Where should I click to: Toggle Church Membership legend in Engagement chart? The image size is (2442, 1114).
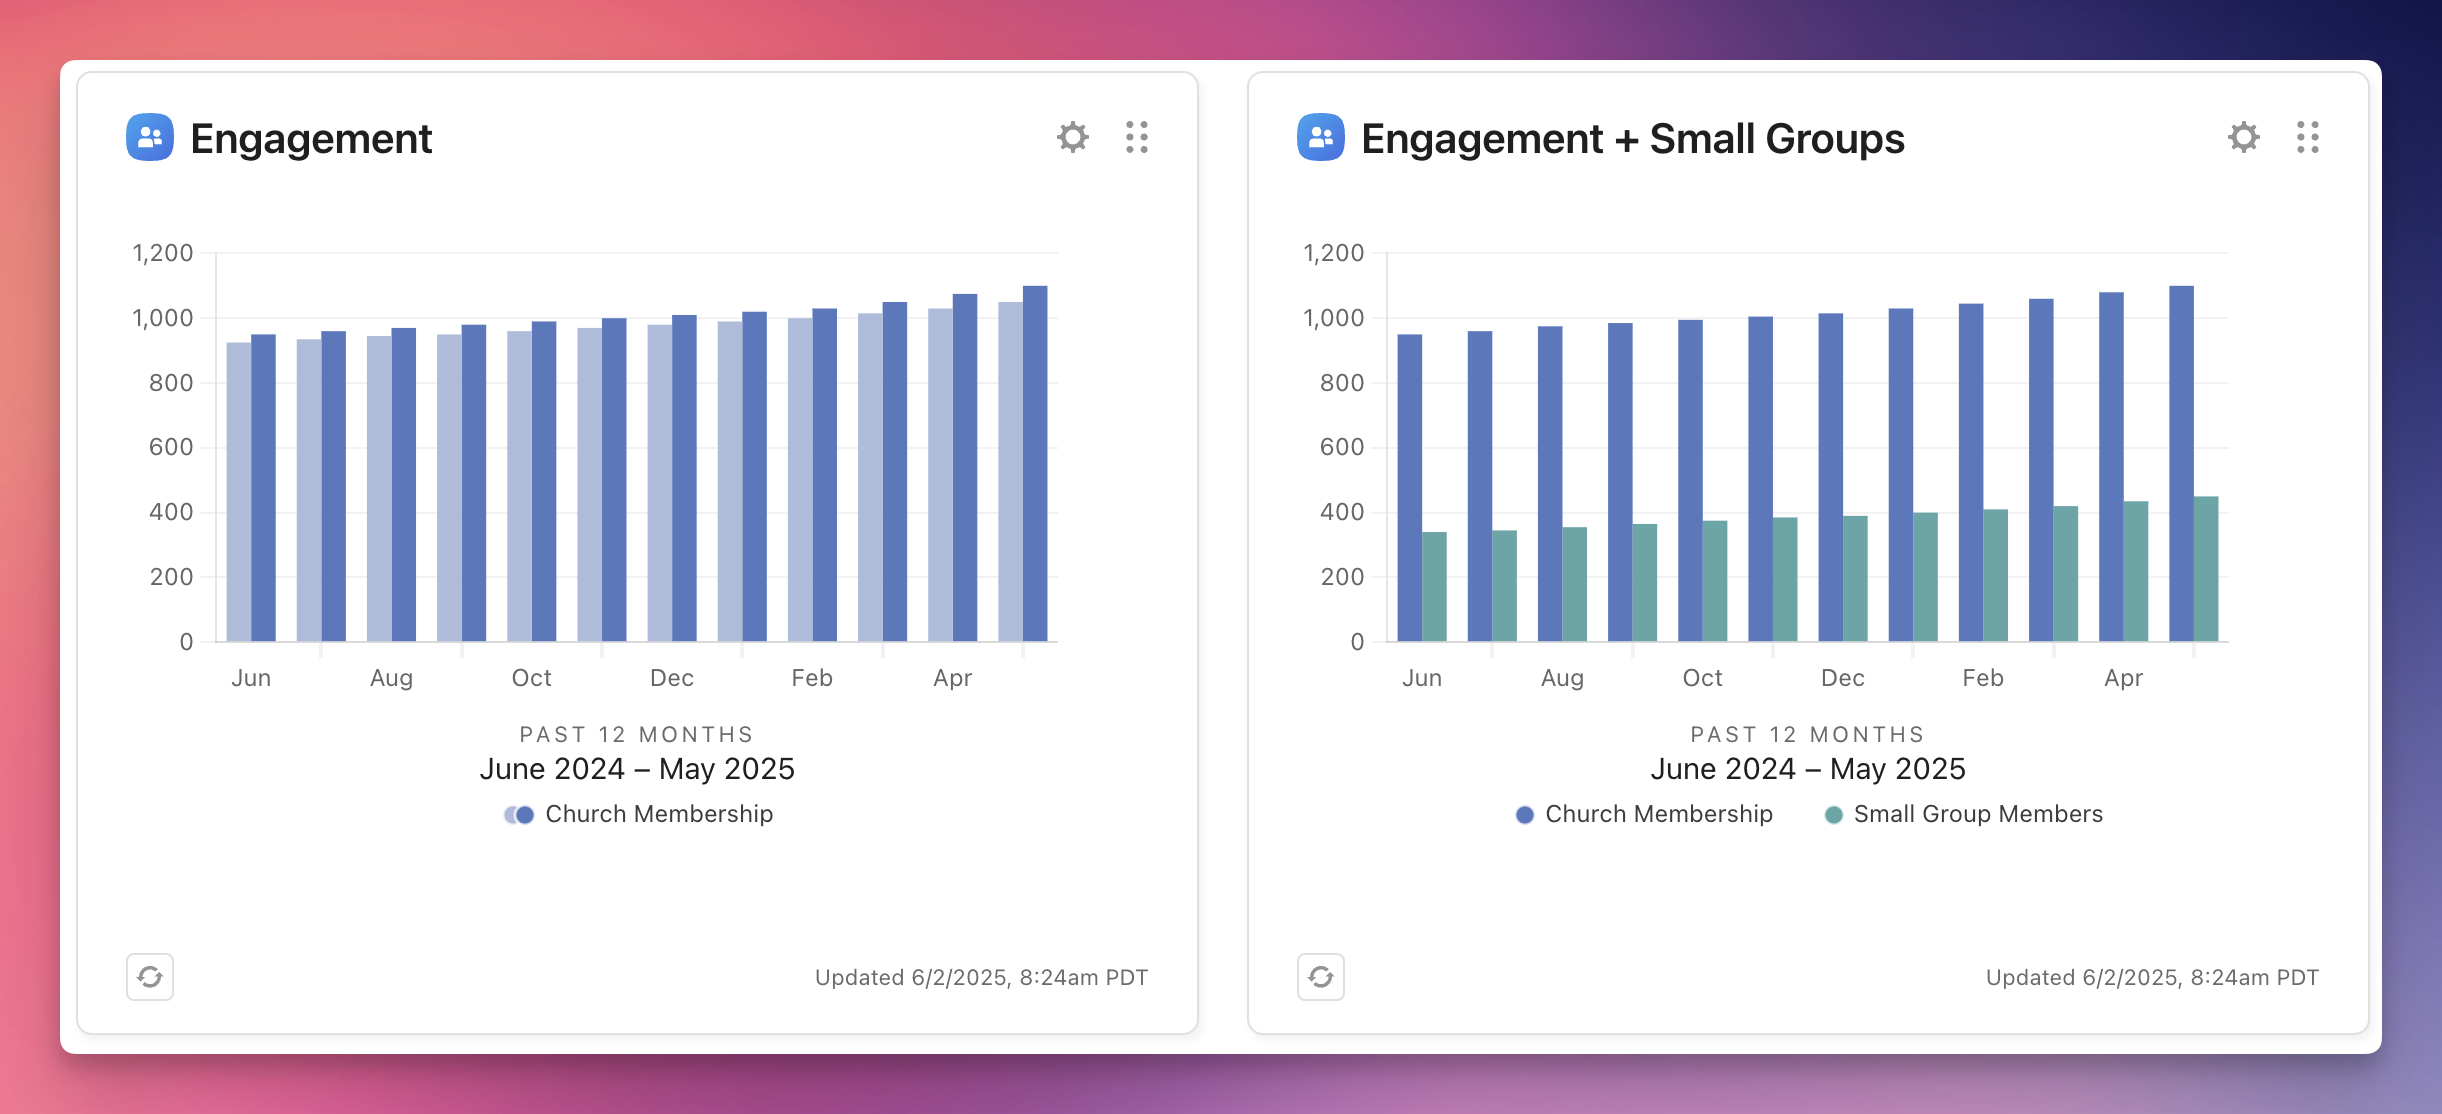[658, 814]
